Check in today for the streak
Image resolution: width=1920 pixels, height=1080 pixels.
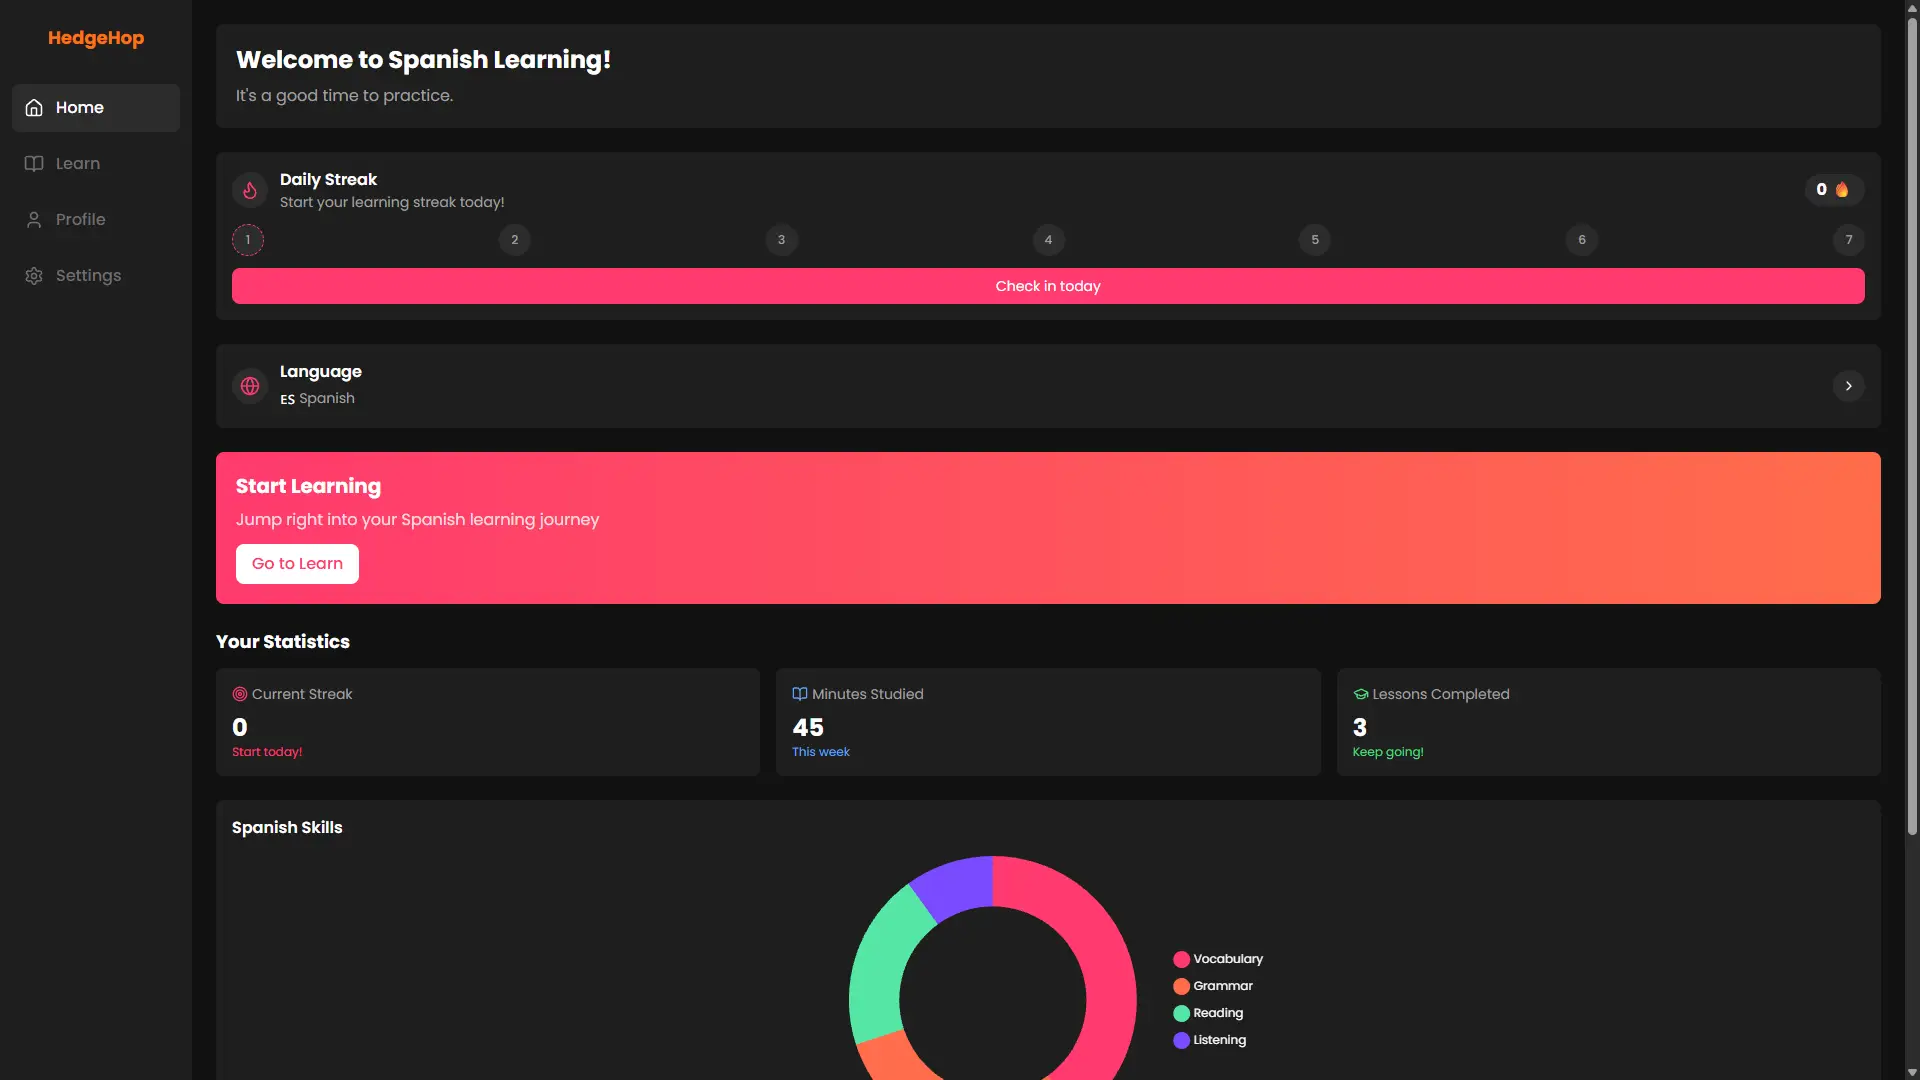tap(1048, 286)
